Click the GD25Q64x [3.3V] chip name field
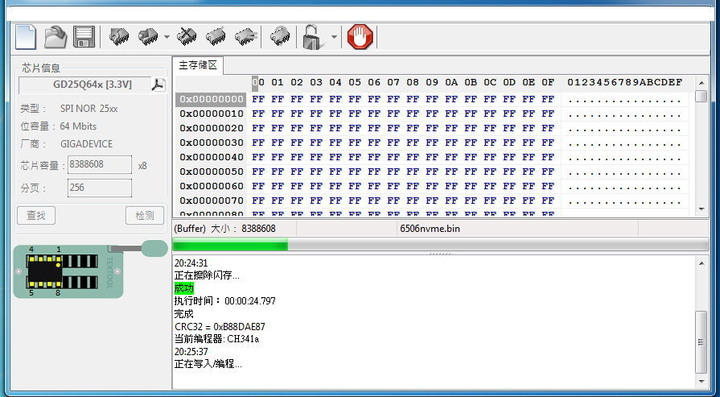 click(84, 85)
